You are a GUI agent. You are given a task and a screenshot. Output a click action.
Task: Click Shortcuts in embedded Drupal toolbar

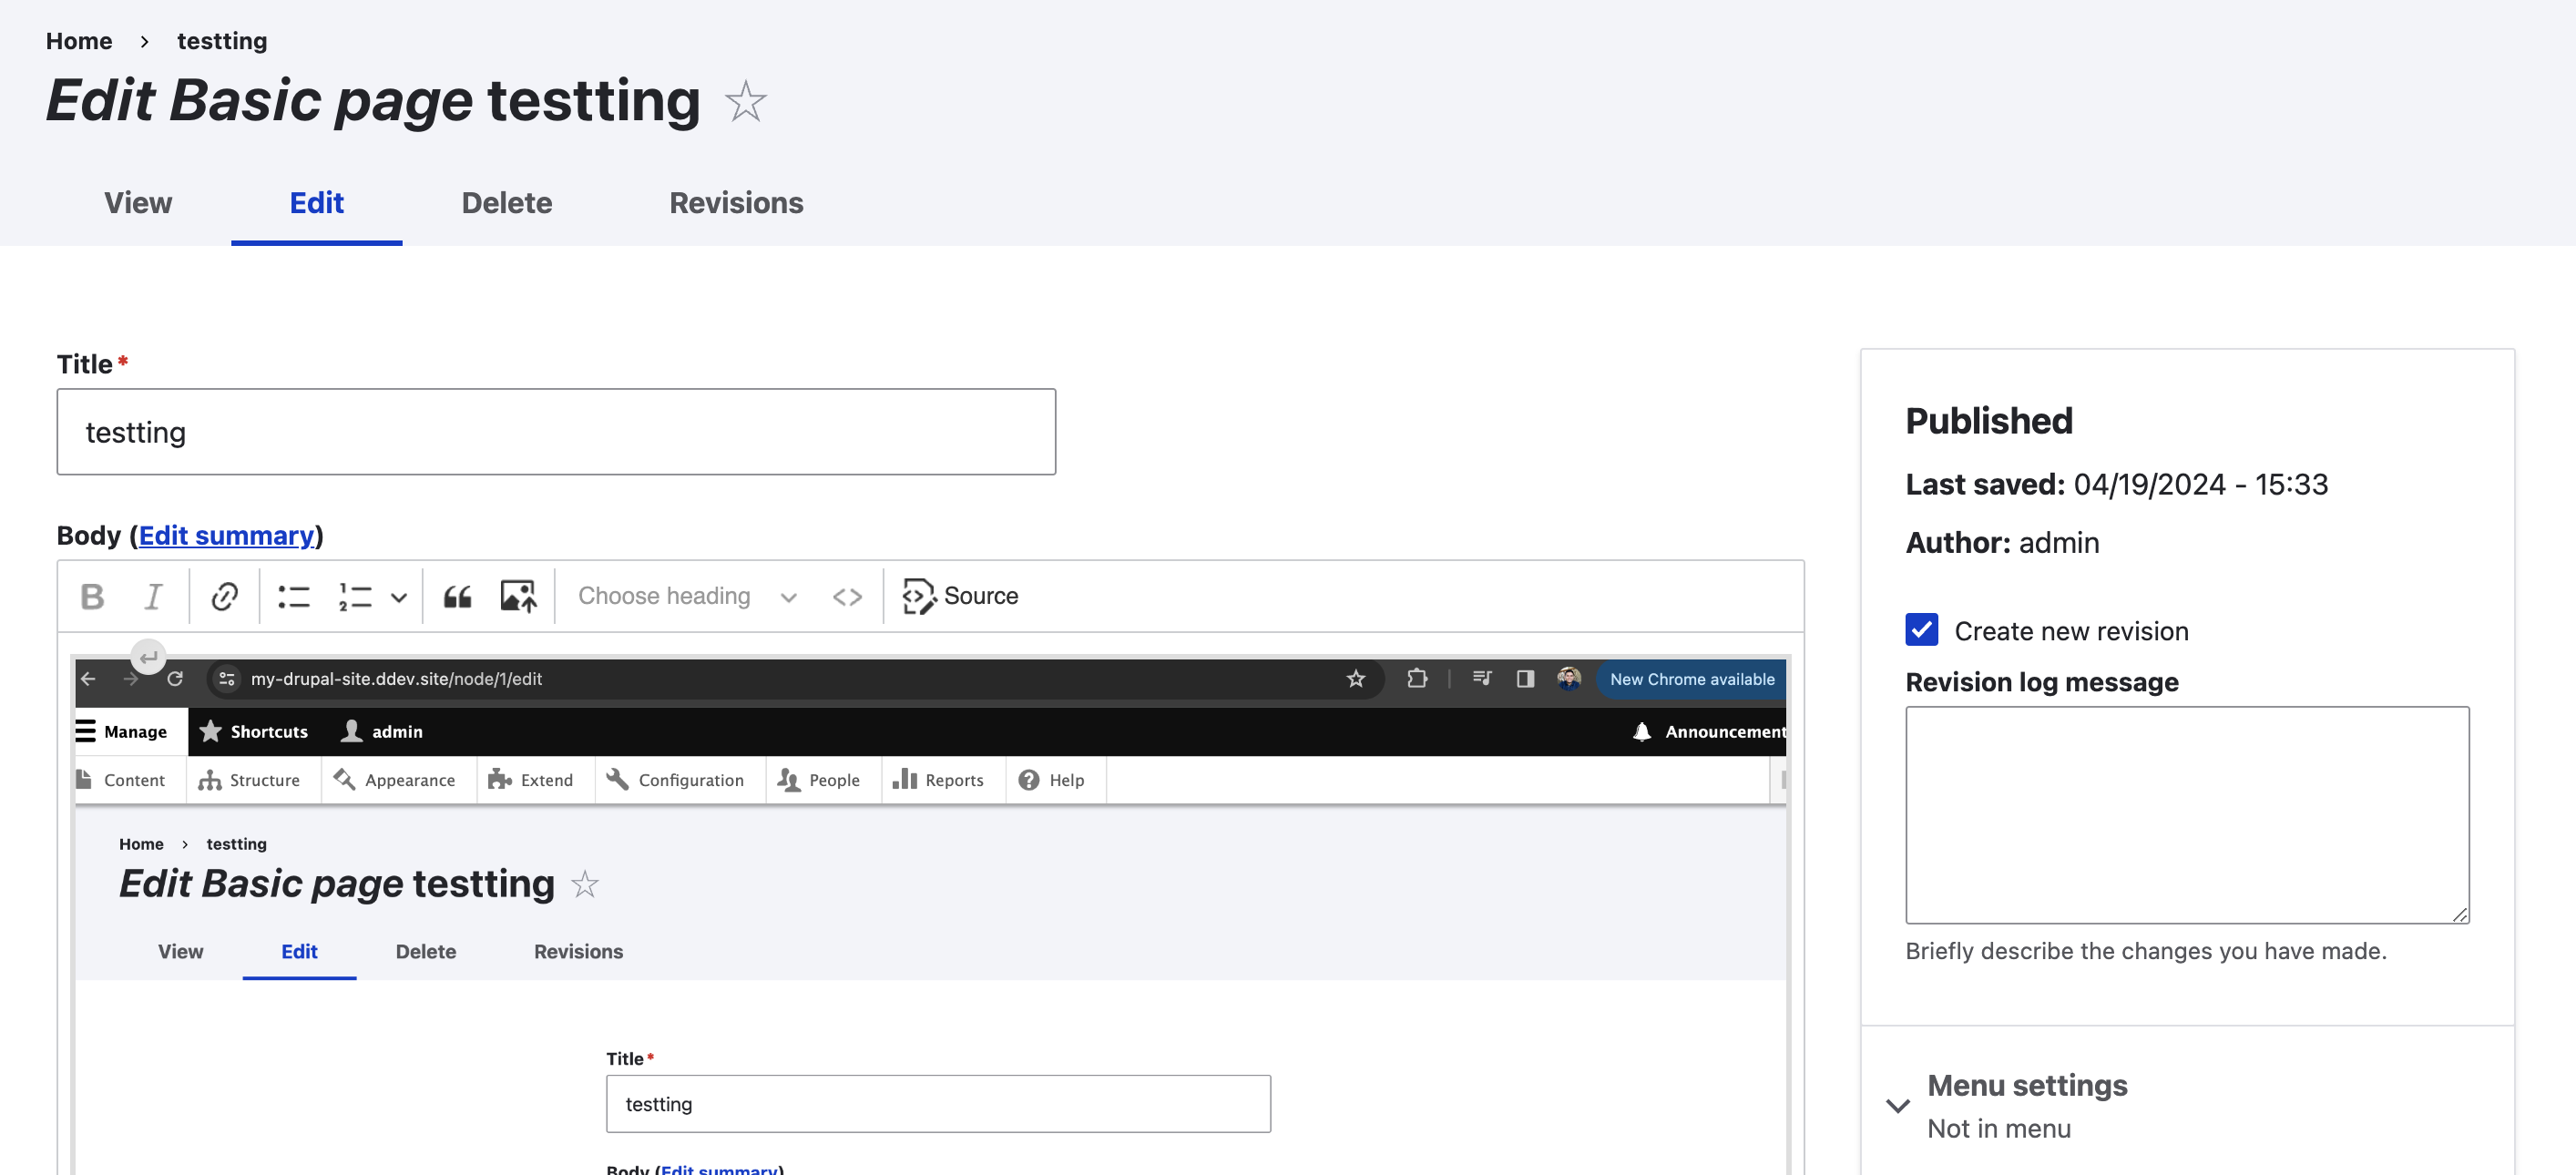tap(254, 732)
